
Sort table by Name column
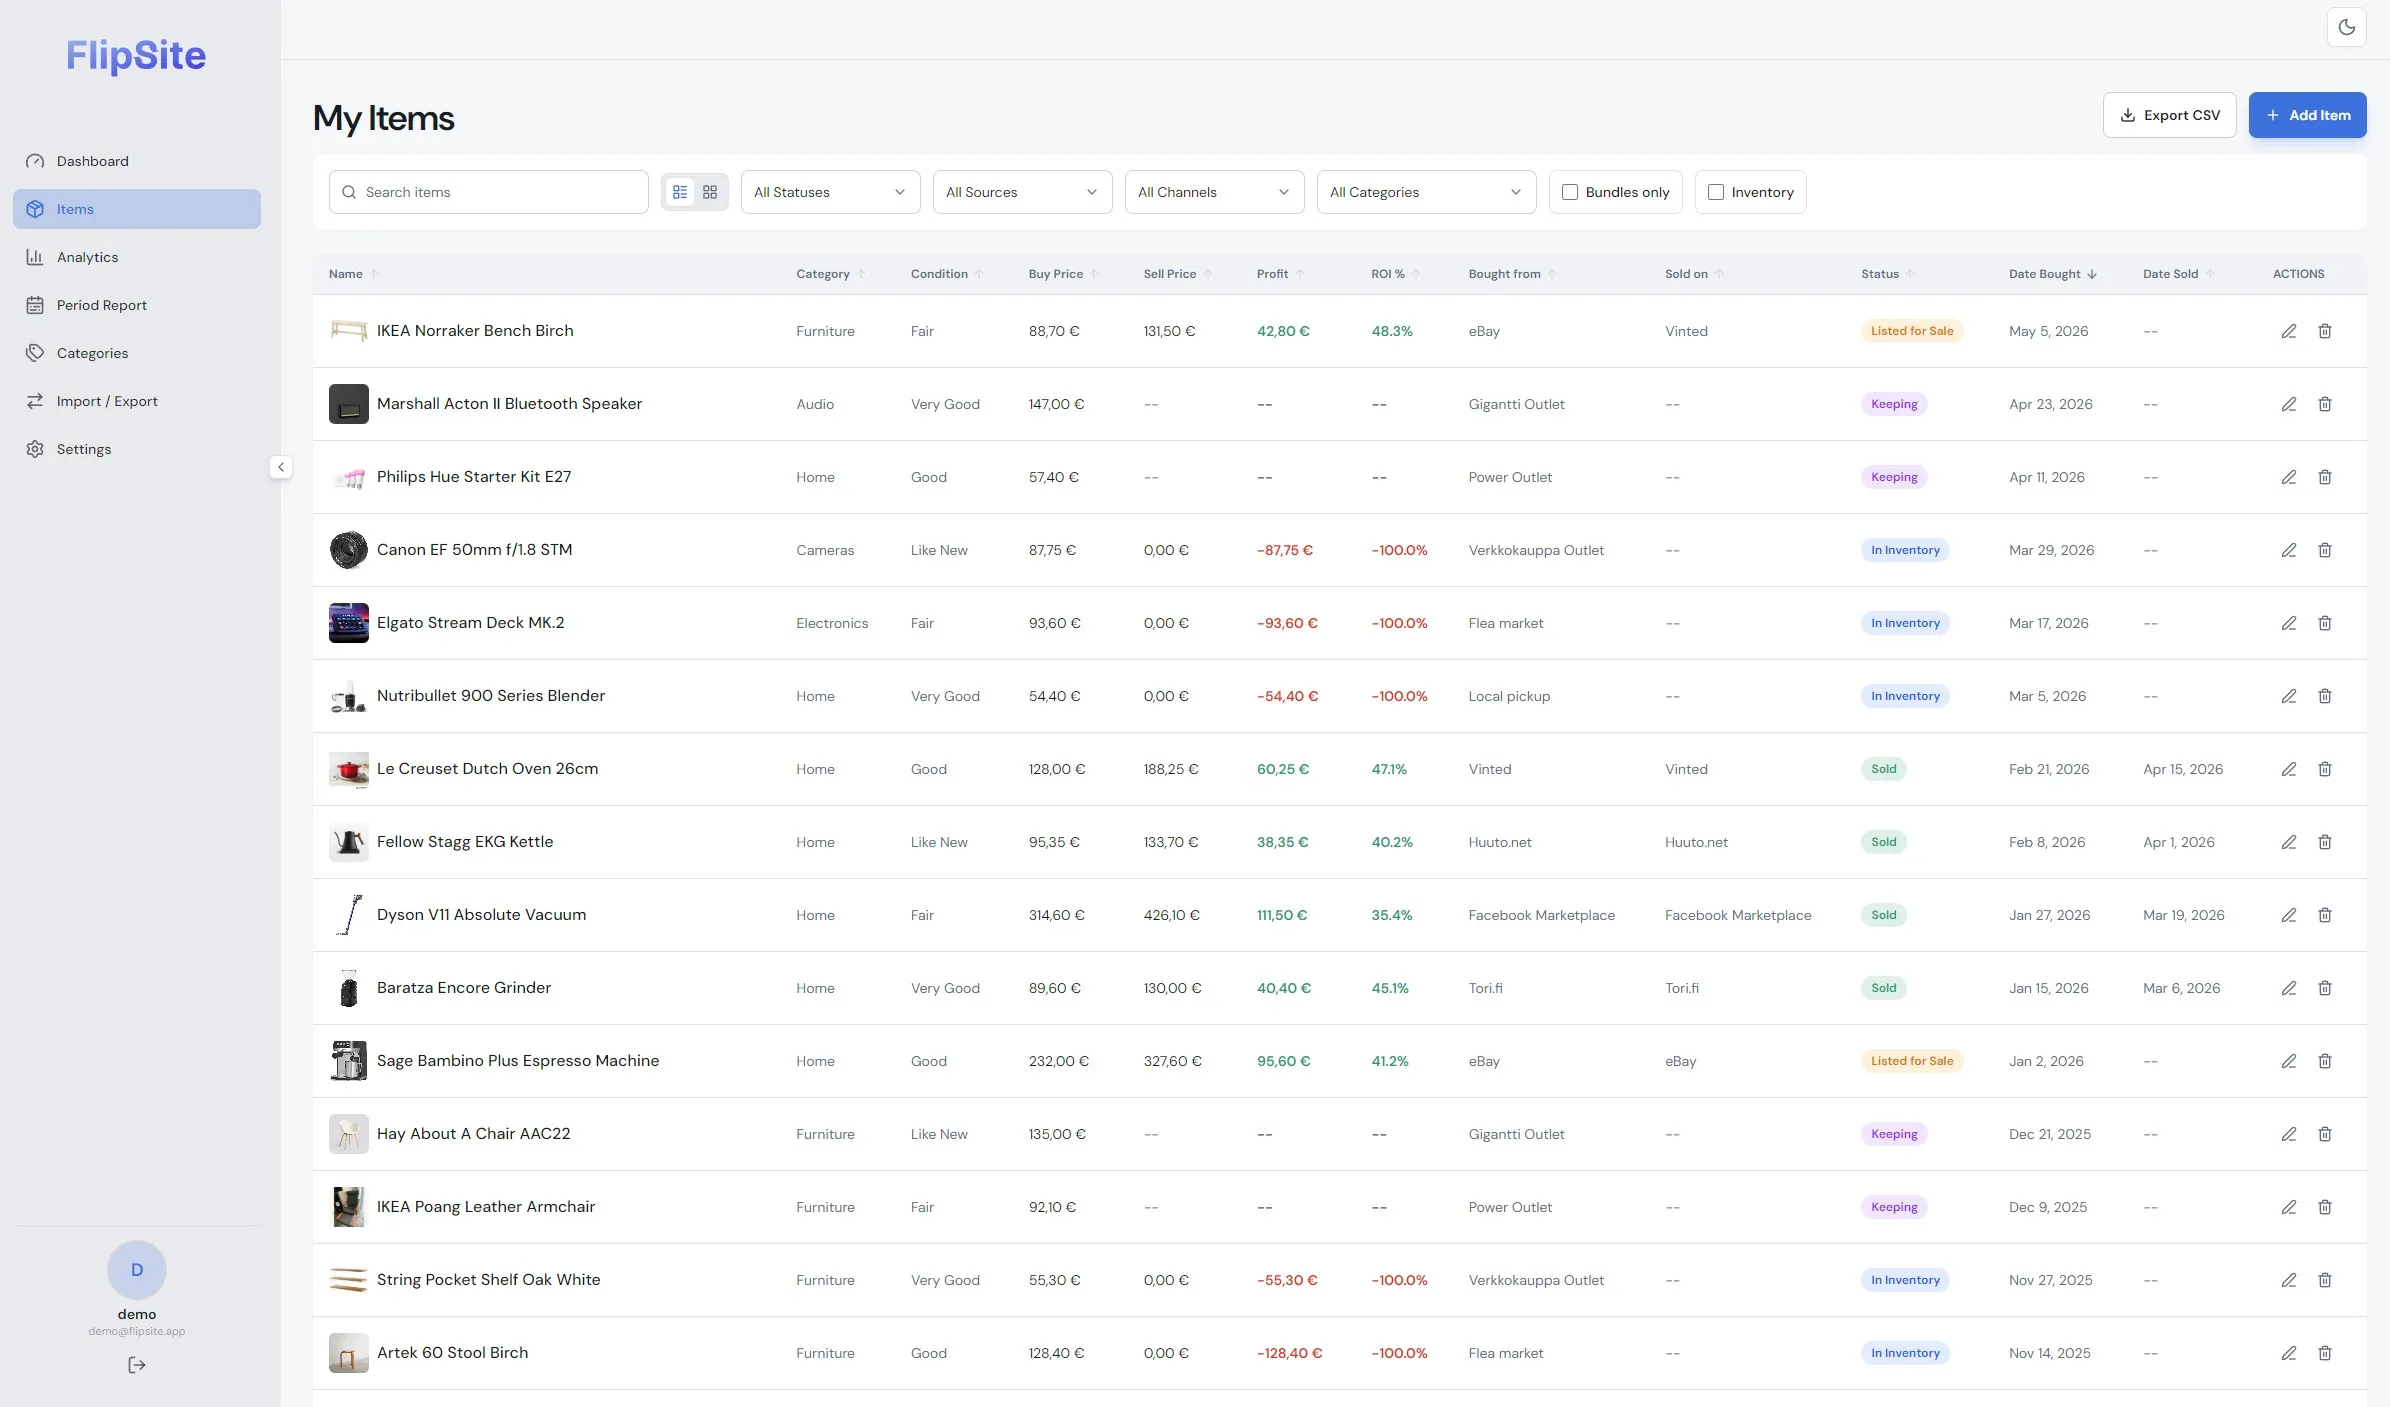(354, 274)
